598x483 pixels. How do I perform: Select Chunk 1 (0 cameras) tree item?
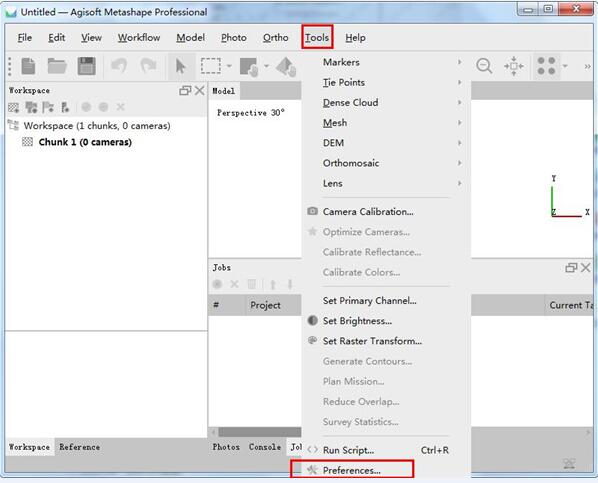pyautogui.click(x=85, y=142)
